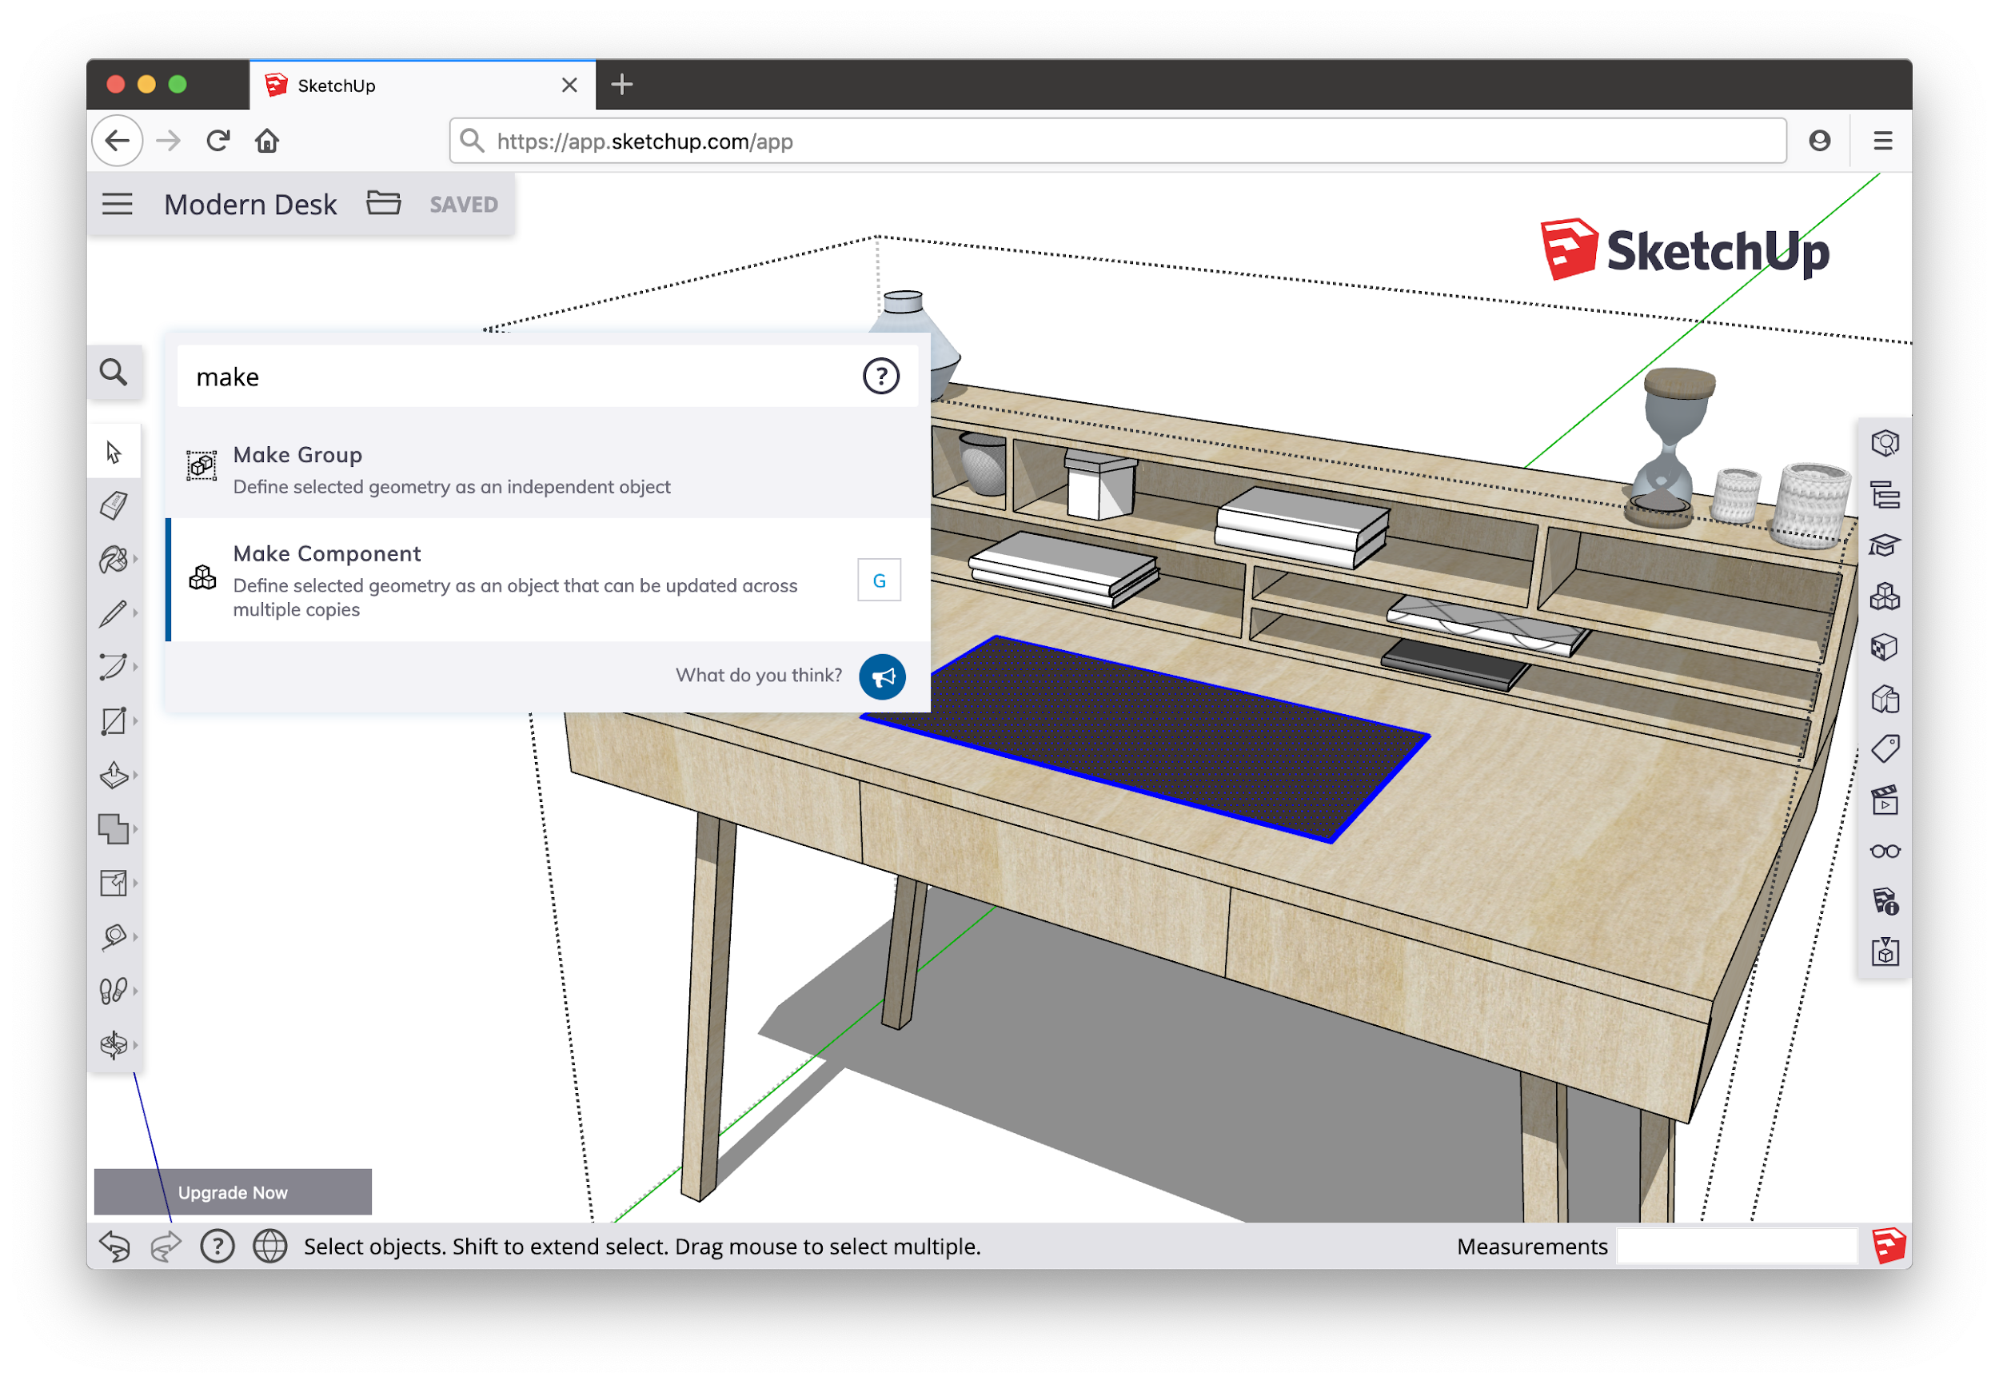Click the search magnifier tool button

(x=114, y=373)
